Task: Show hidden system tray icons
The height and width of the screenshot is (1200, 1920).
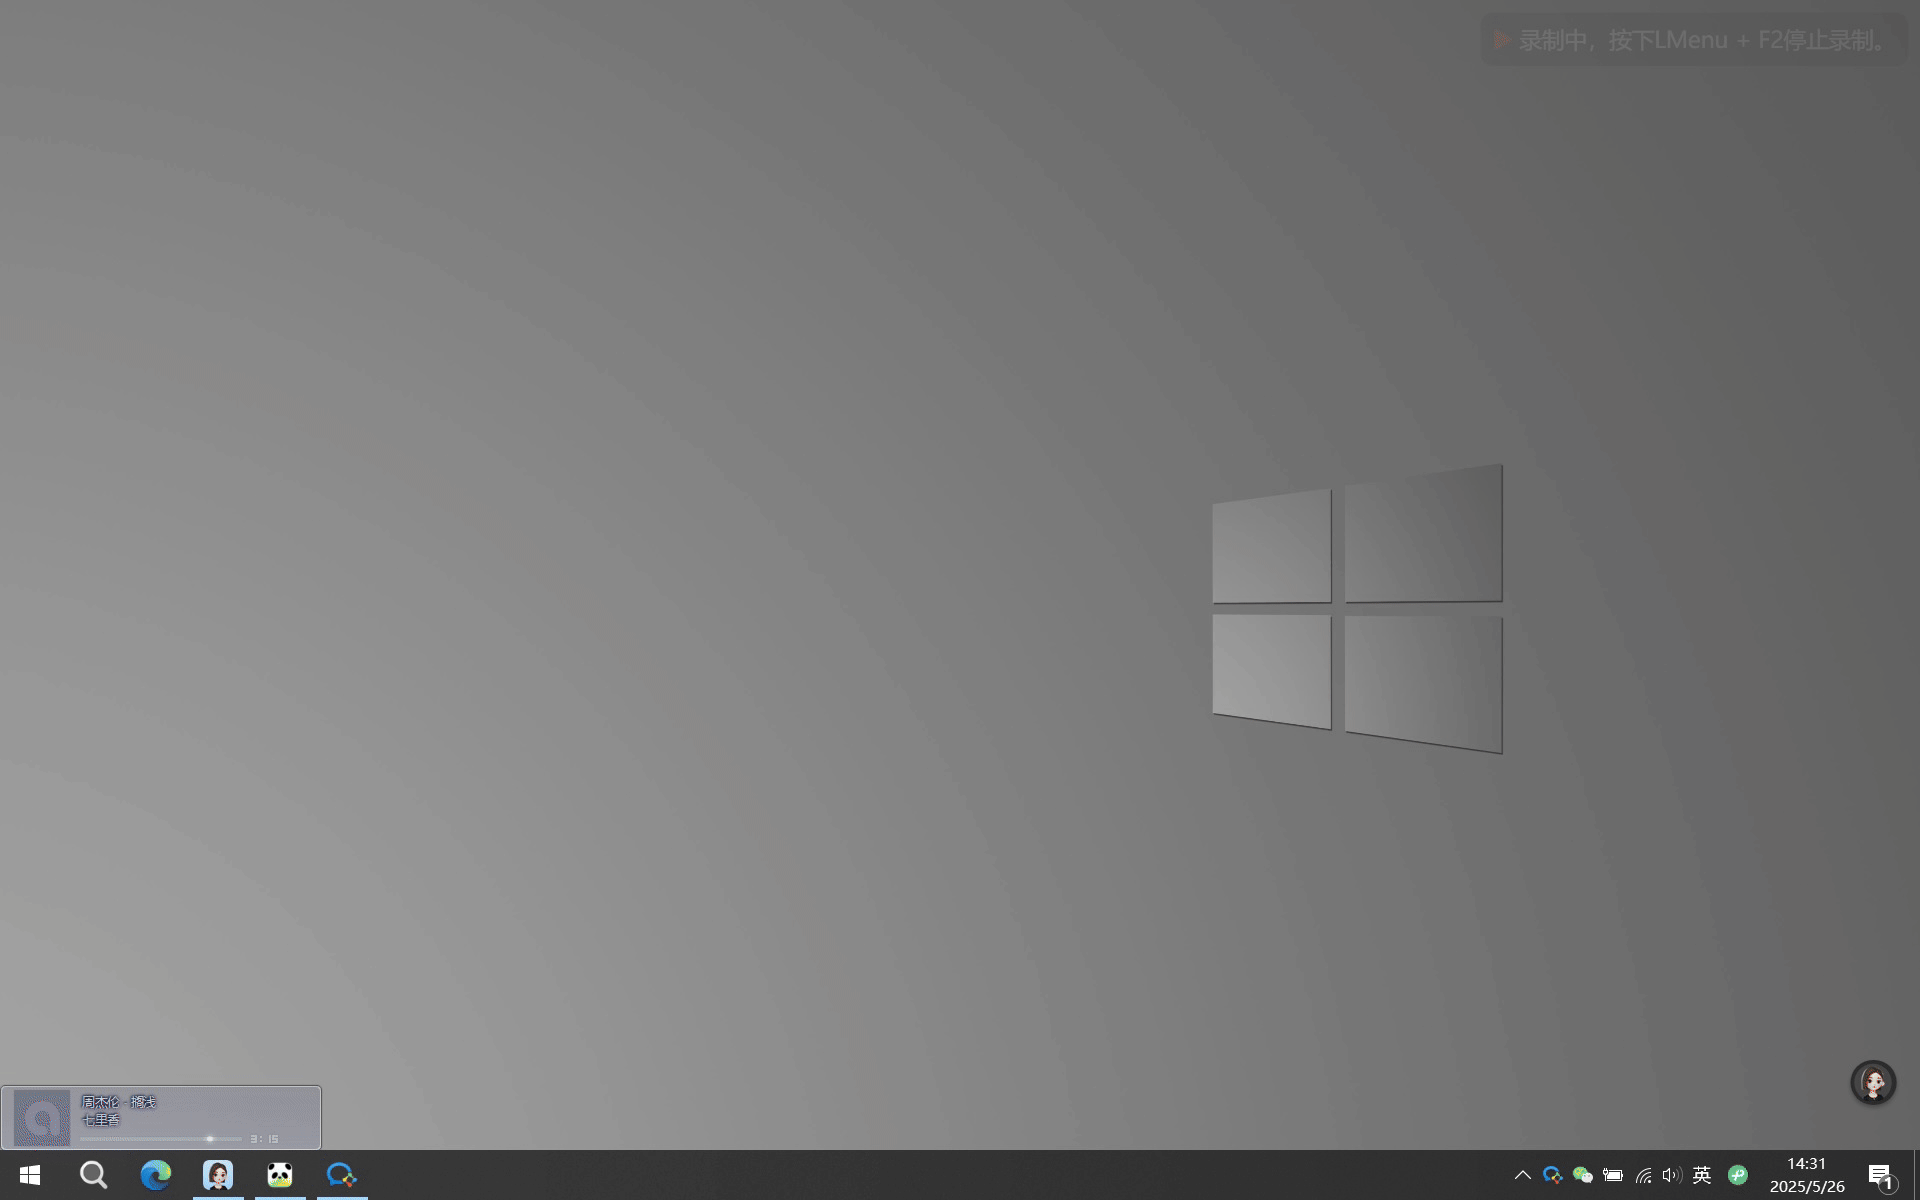Action: coord(1522,1175)
